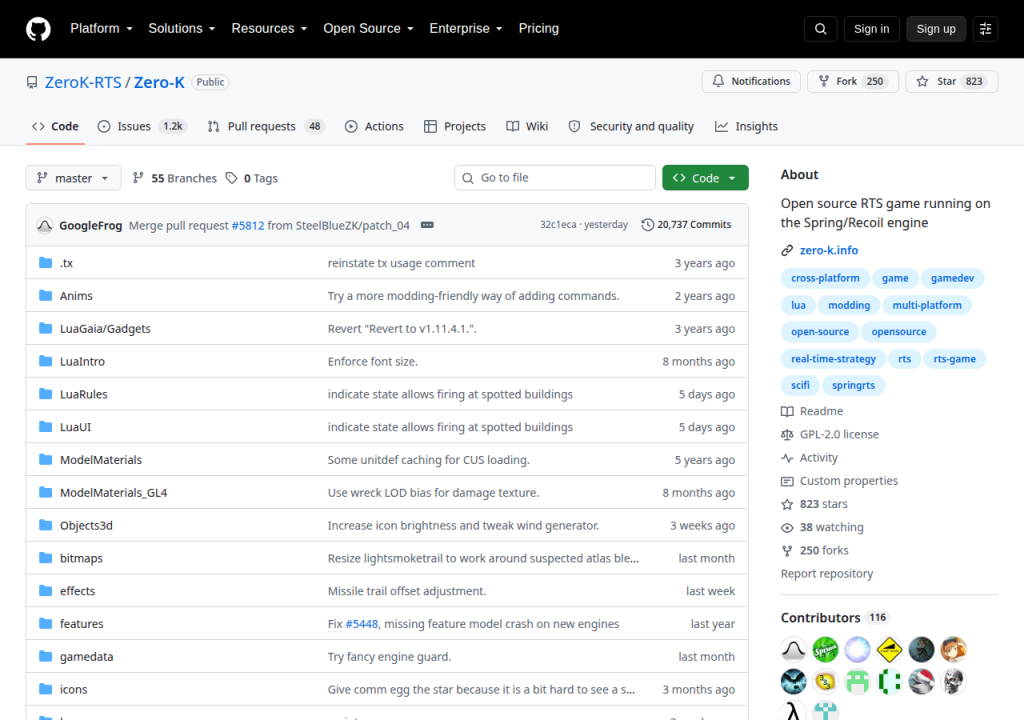Click the Go to file search field
Viewport: 1024px width, 720px height.
pyautogui.click(x=555, y=178)
